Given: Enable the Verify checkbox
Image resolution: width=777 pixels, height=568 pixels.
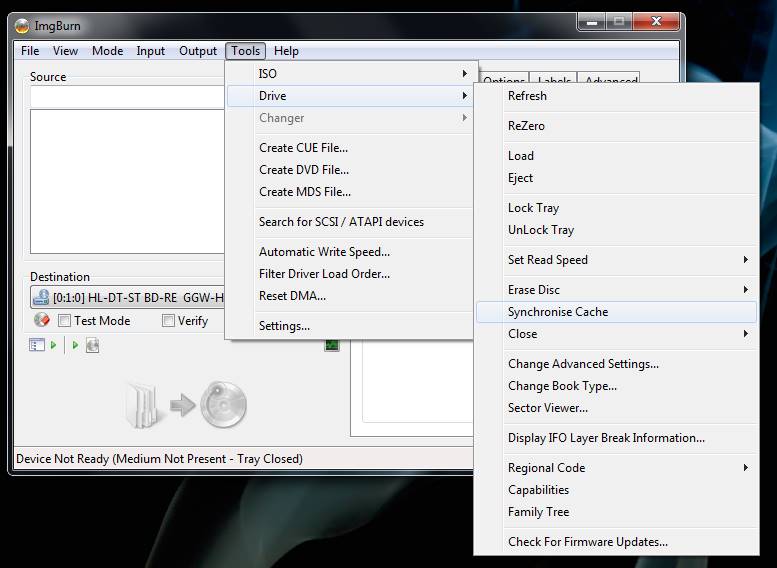Looking at the screenshot, I should pos(168,321).
